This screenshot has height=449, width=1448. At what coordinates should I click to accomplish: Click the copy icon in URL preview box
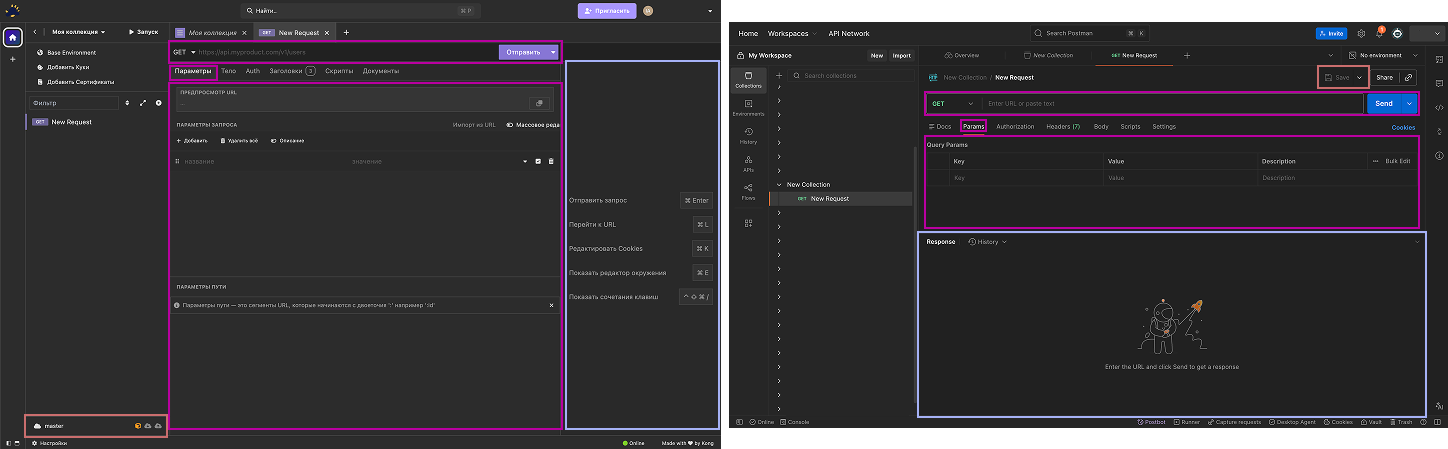pos(539,102)
